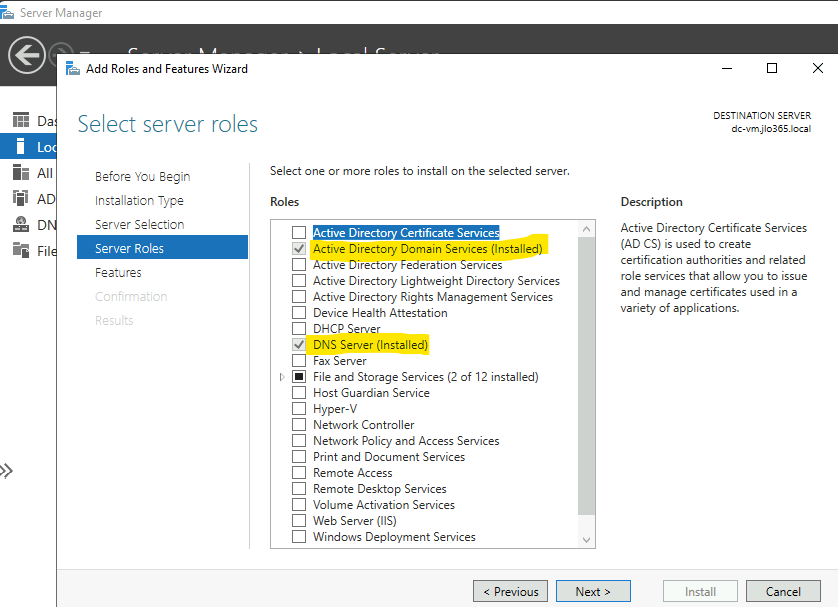
Task: Check the Network Controller checkbox
Action: pyautogui.click(x=299, y=425)
